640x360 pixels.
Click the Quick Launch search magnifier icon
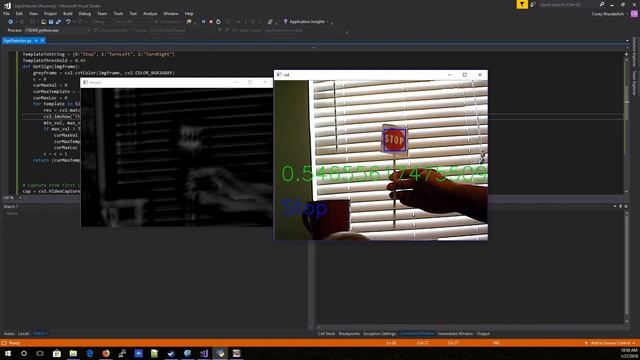602,4
